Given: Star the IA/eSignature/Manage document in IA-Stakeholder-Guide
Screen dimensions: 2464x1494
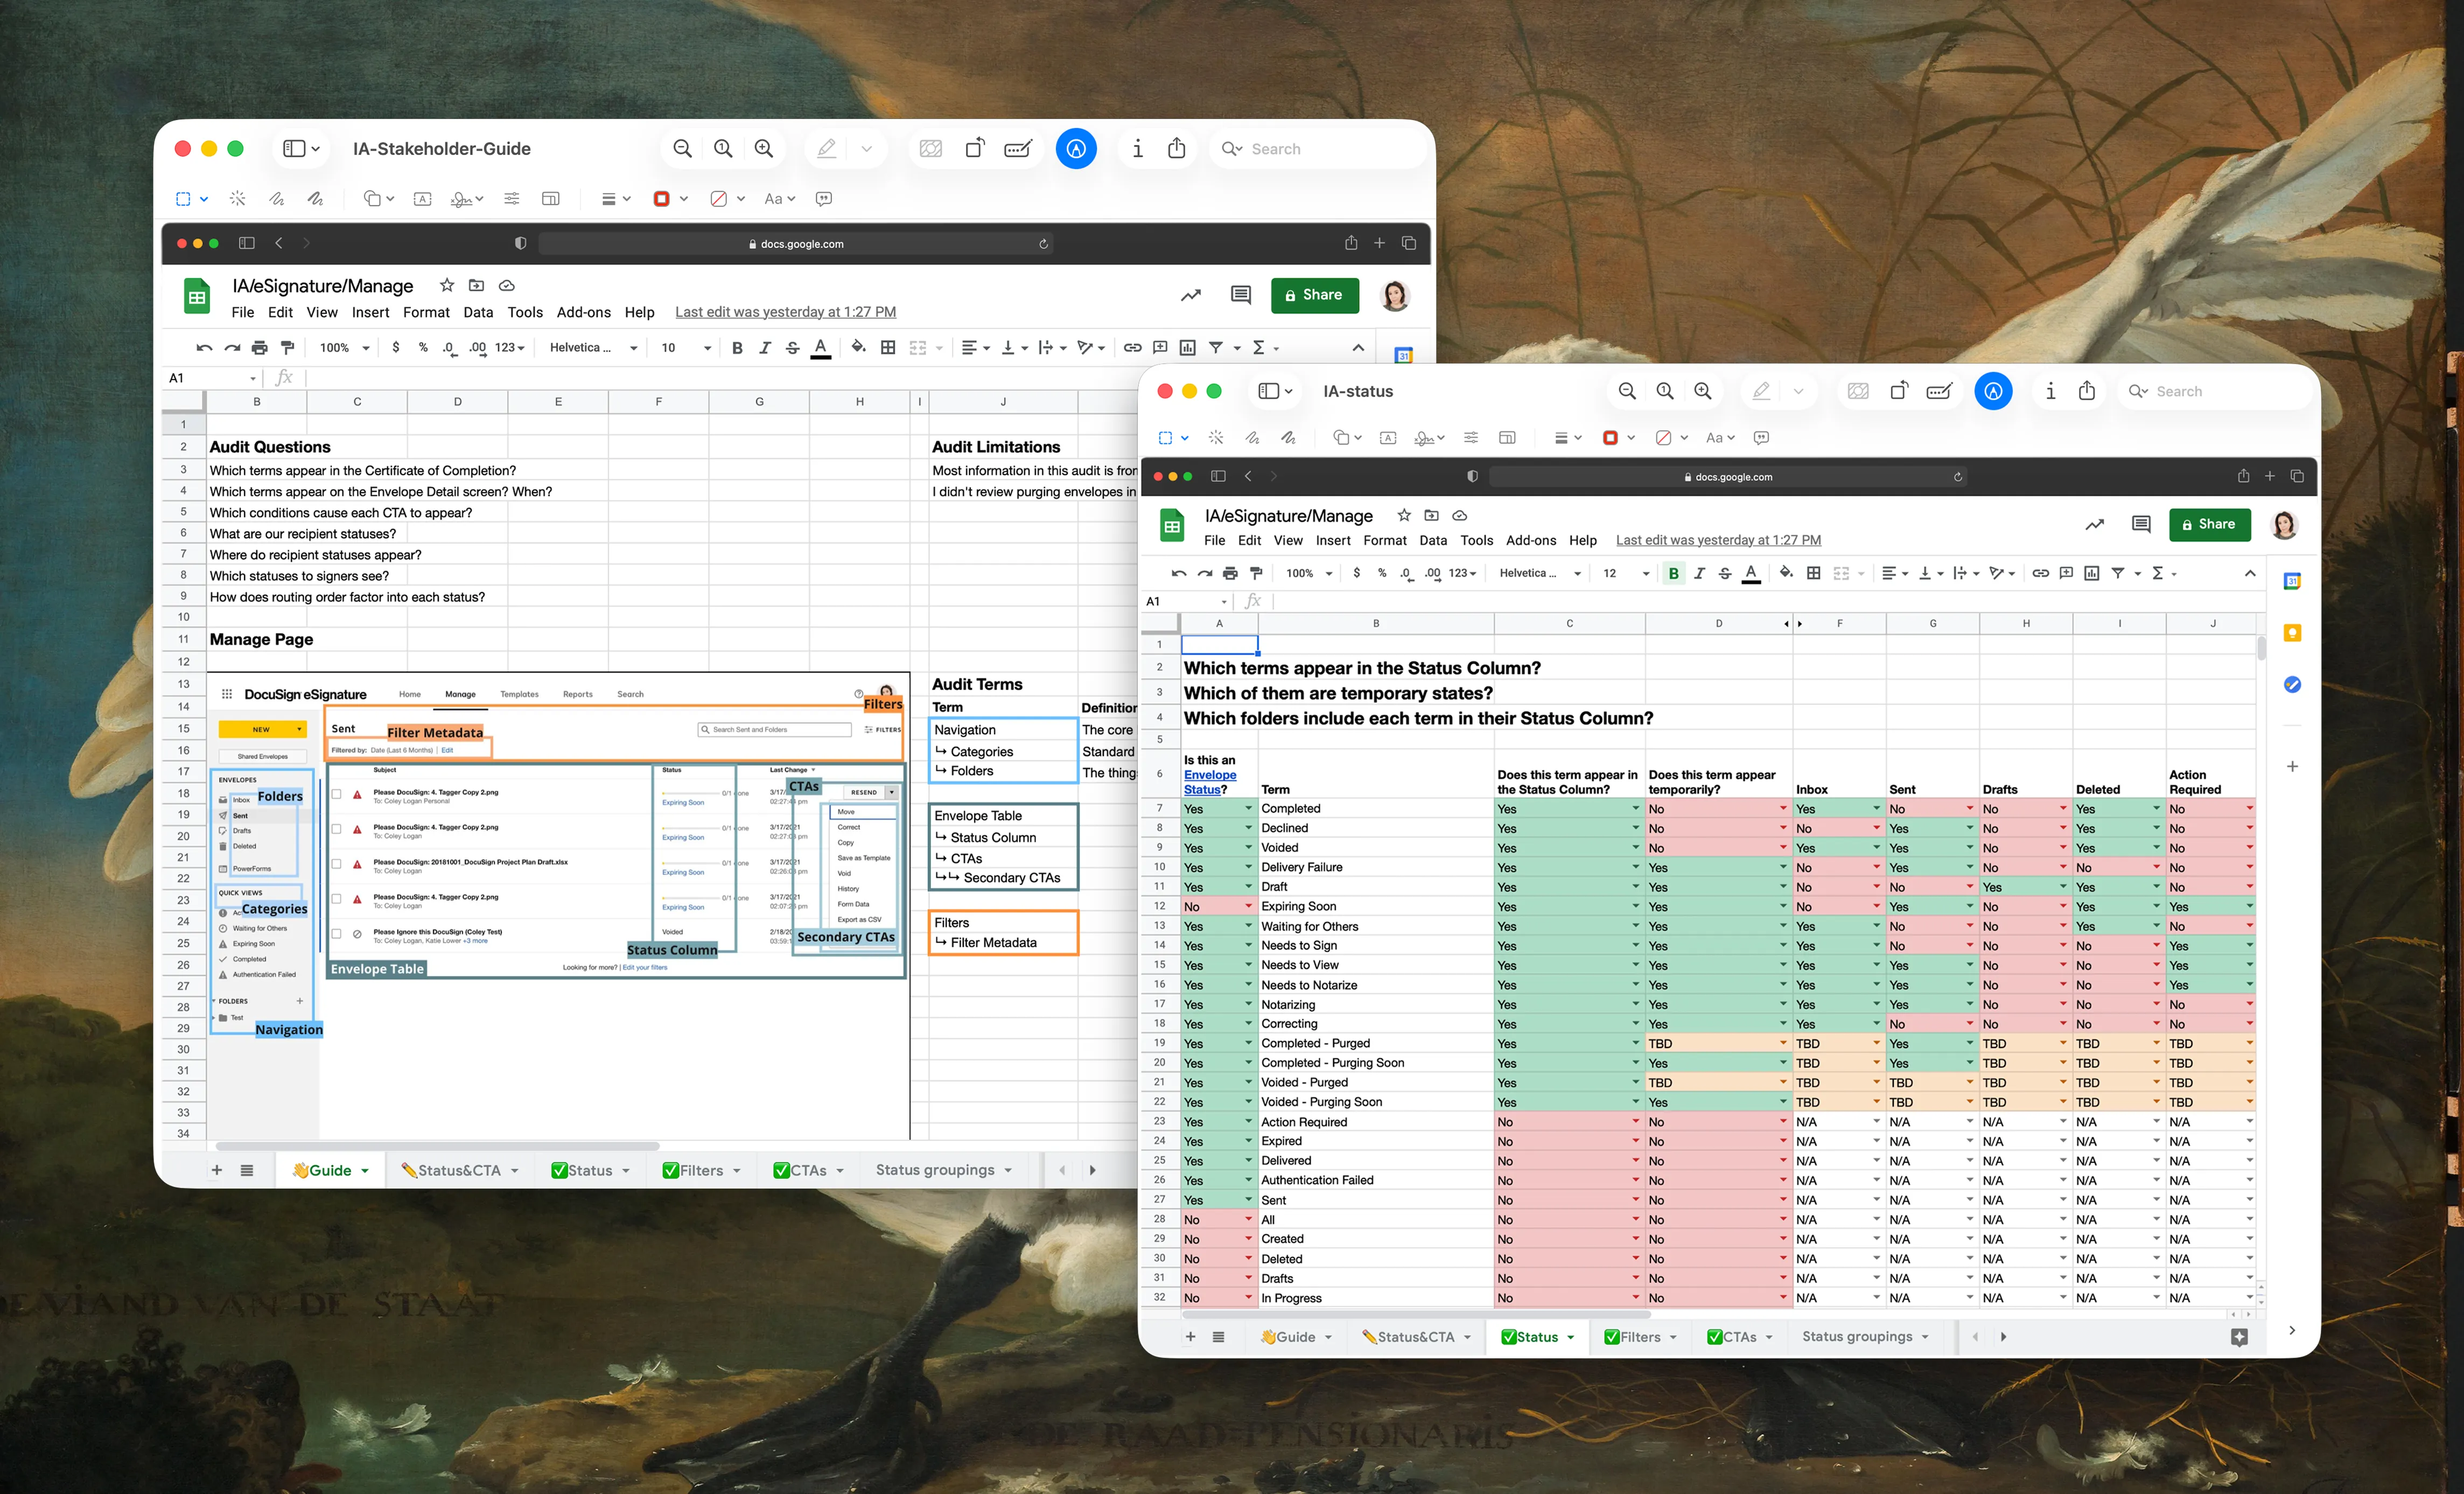Looking at the screenshot, I should click(x=447, y=285).
